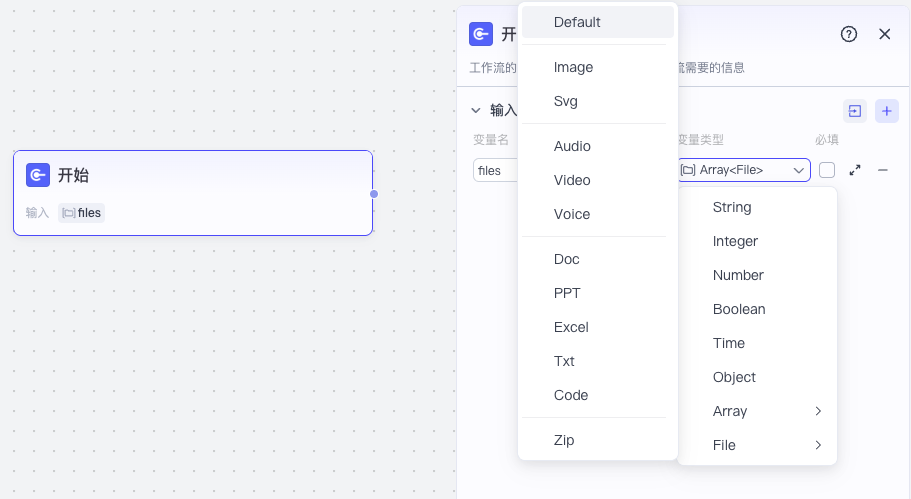Select Boolean as the variable type
This screenshot has height=499, width=911.
[739, 309]
